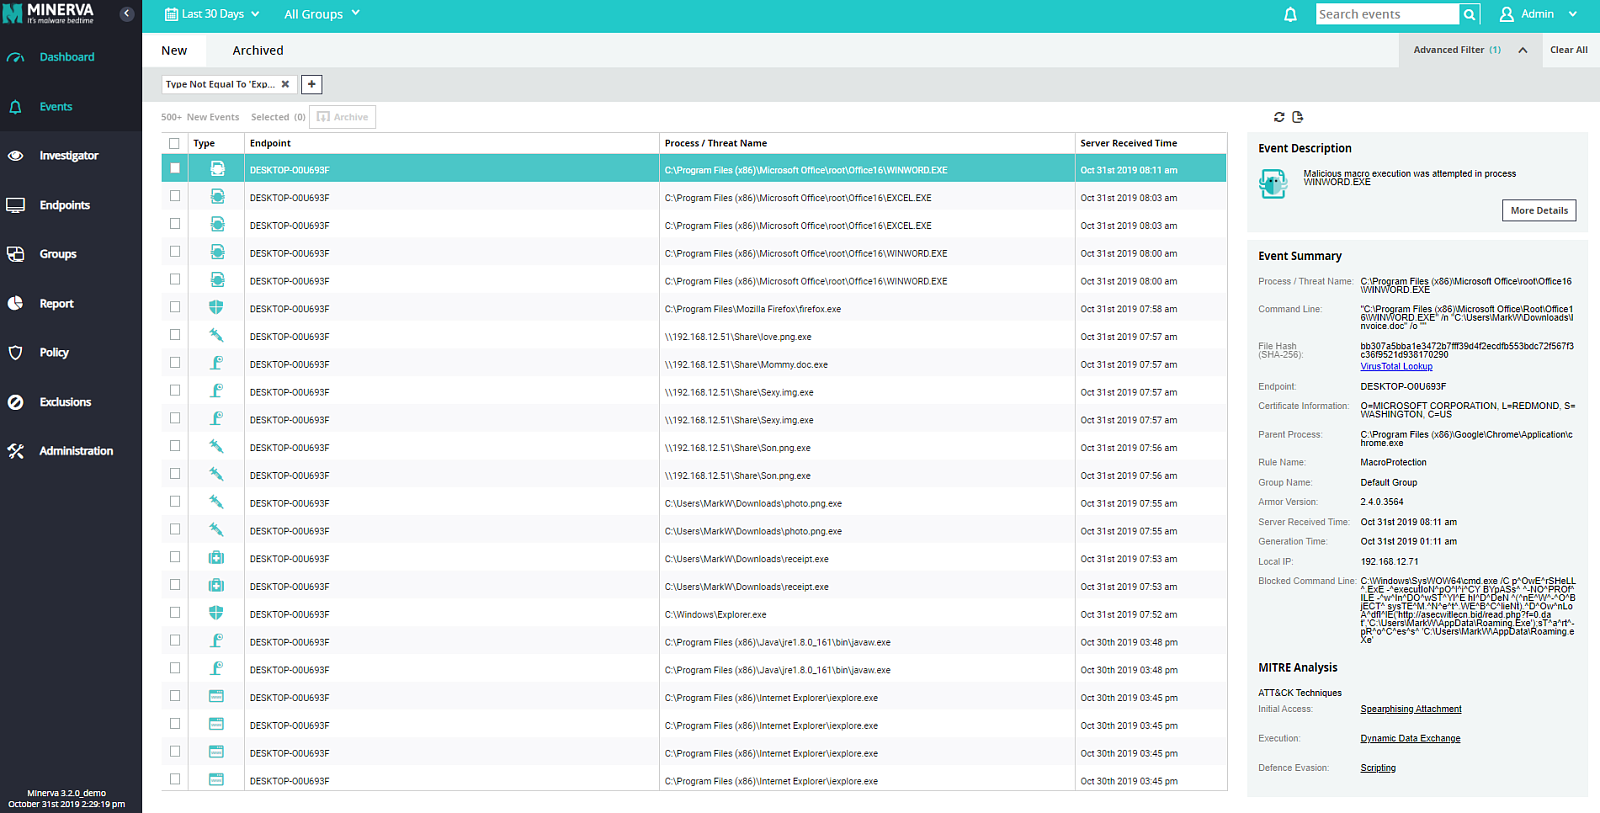Tick checkbox for Mommy.doc.exe event

coord(175,363)
